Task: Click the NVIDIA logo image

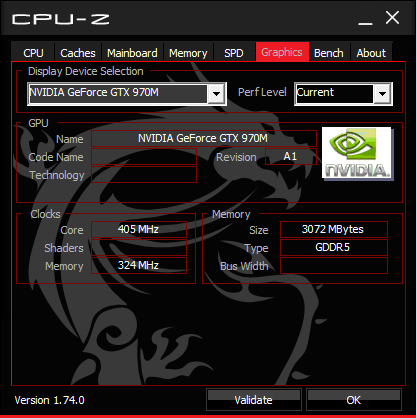Action: tap(358, 154)
